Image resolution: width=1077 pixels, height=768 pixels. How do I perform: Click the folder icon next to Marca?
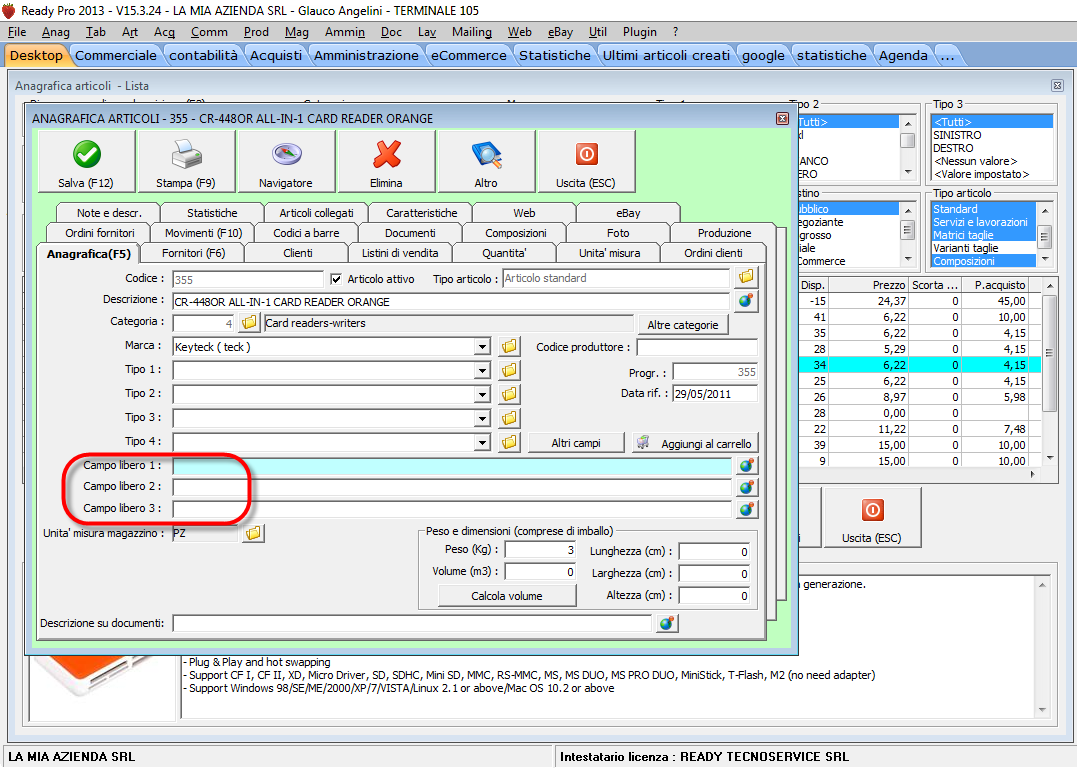[x=509, y=347]
